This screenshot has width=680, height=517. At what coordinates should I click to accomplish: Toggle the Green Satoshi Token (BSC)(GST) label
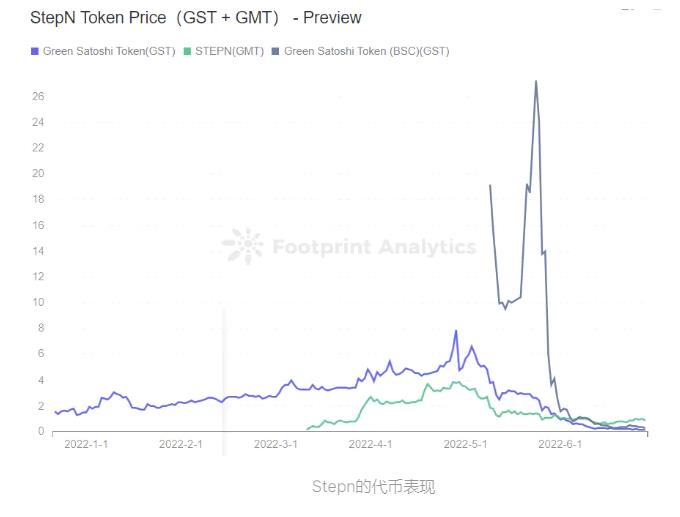(x=366, y=51)
